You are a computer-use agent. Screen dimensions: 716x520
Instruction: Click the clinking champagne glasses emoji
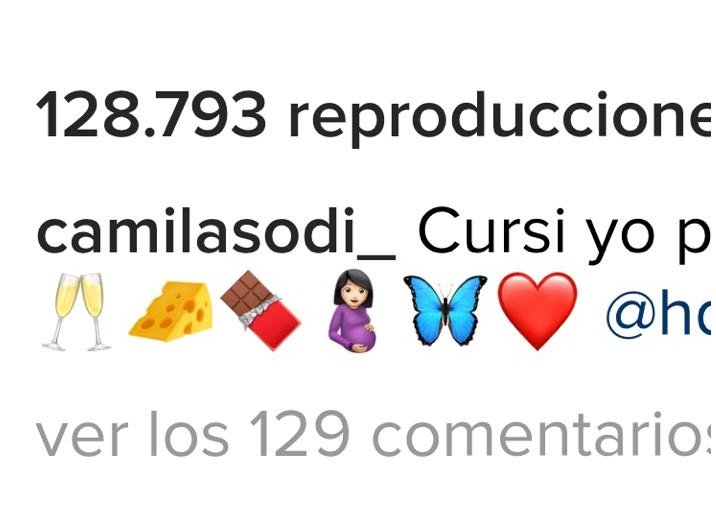pos(75,313)
